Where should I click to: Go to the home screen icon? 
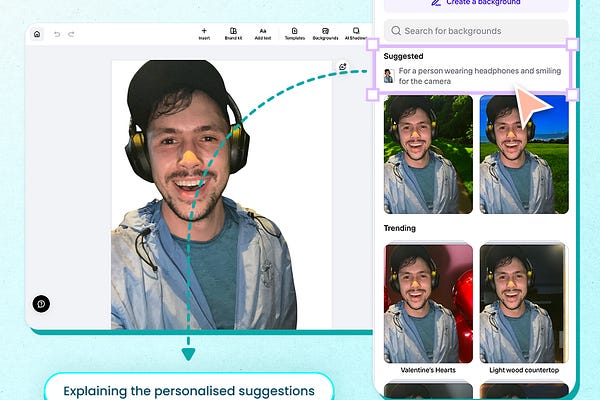[37, 34]
